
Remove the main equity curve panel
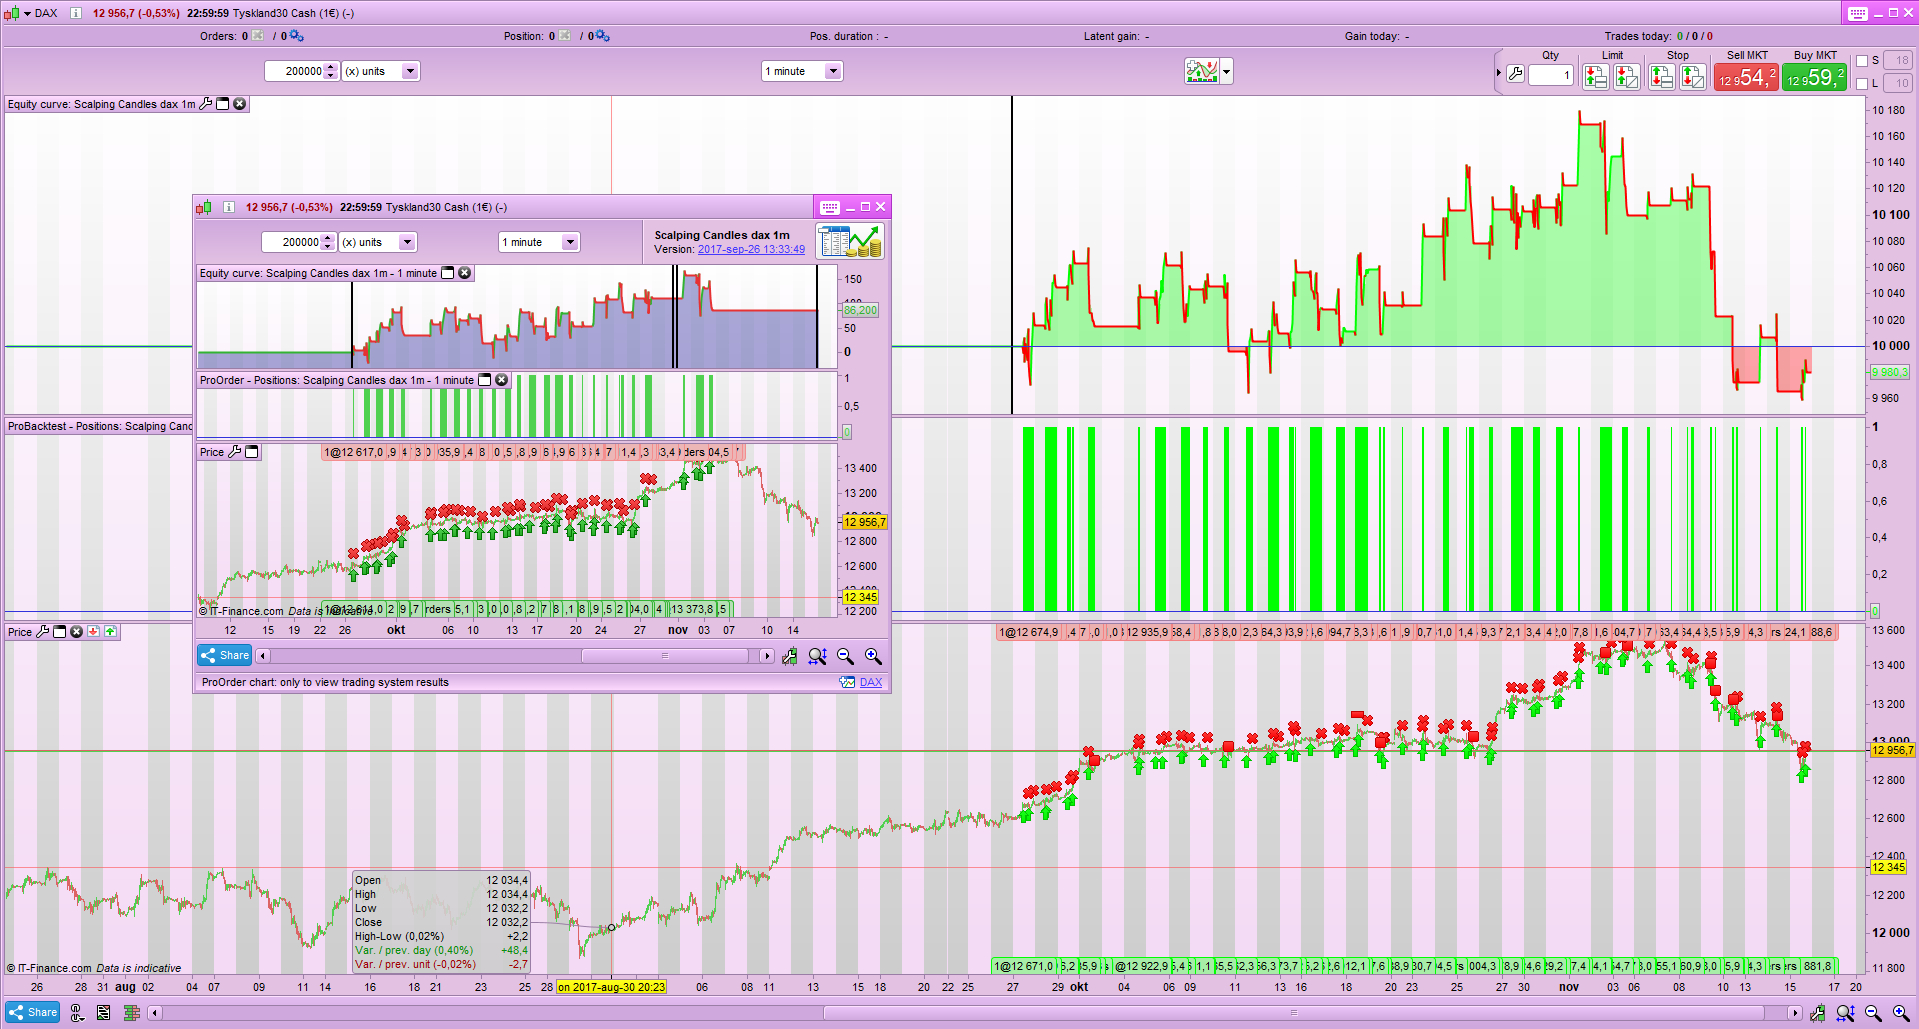(240, 104)
